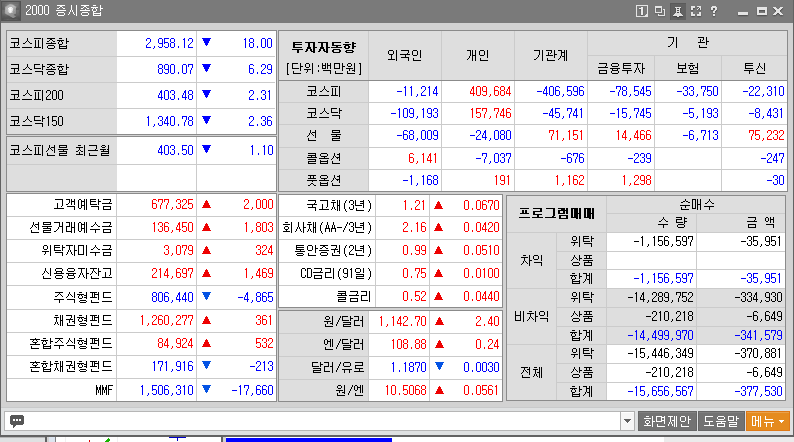Click the up arrow in the 콜금리 row

point(439,296)
